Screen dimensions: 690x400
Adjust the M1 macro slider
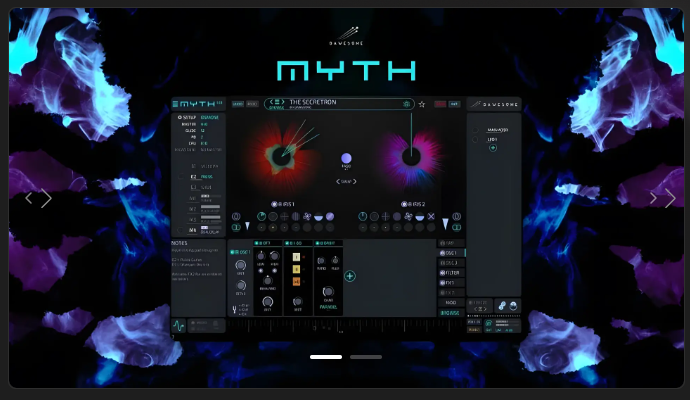(211, 196)
